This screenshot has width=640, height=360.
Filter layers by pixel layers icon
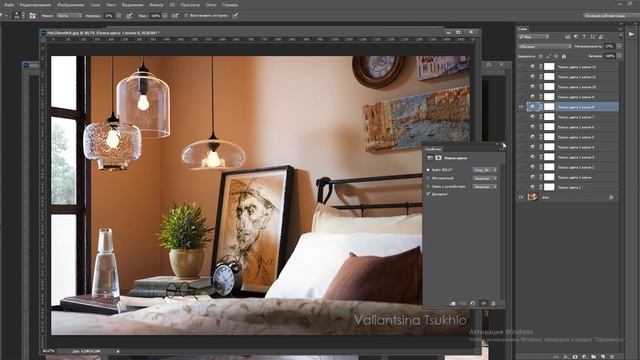[567, 37]
